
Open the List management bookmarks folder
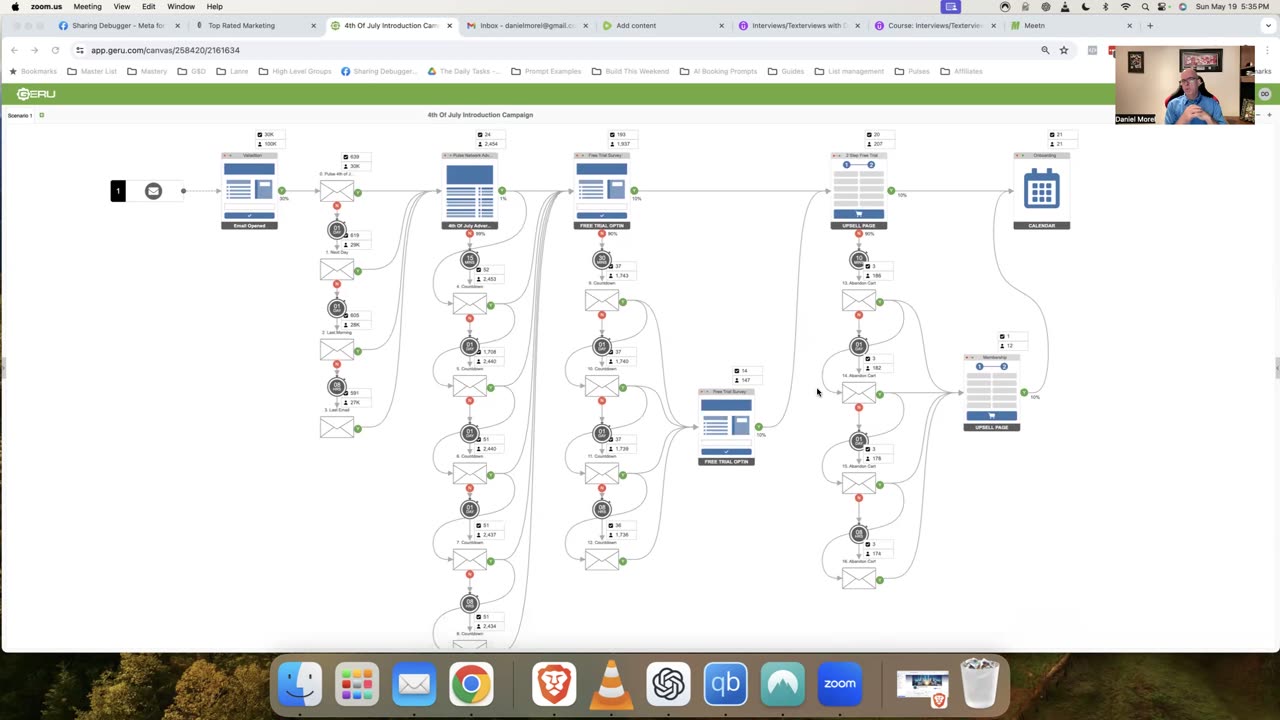click(849, 71)
